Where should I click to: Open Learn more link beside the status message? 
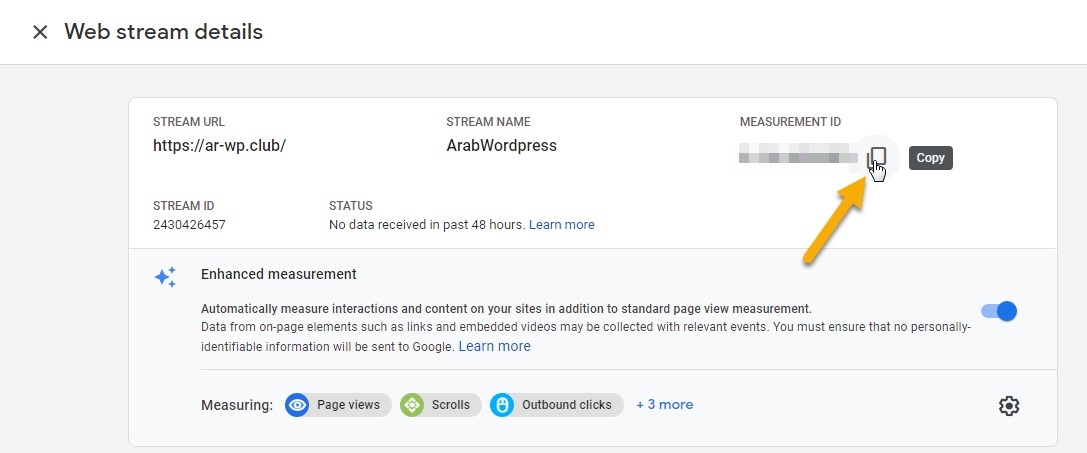tap(561, 225)
